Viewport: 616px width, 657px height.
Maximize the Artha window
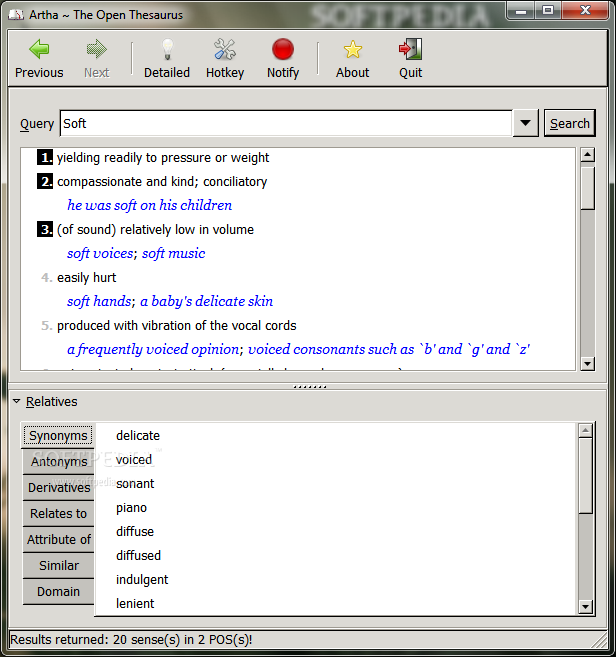coord(548,10)
